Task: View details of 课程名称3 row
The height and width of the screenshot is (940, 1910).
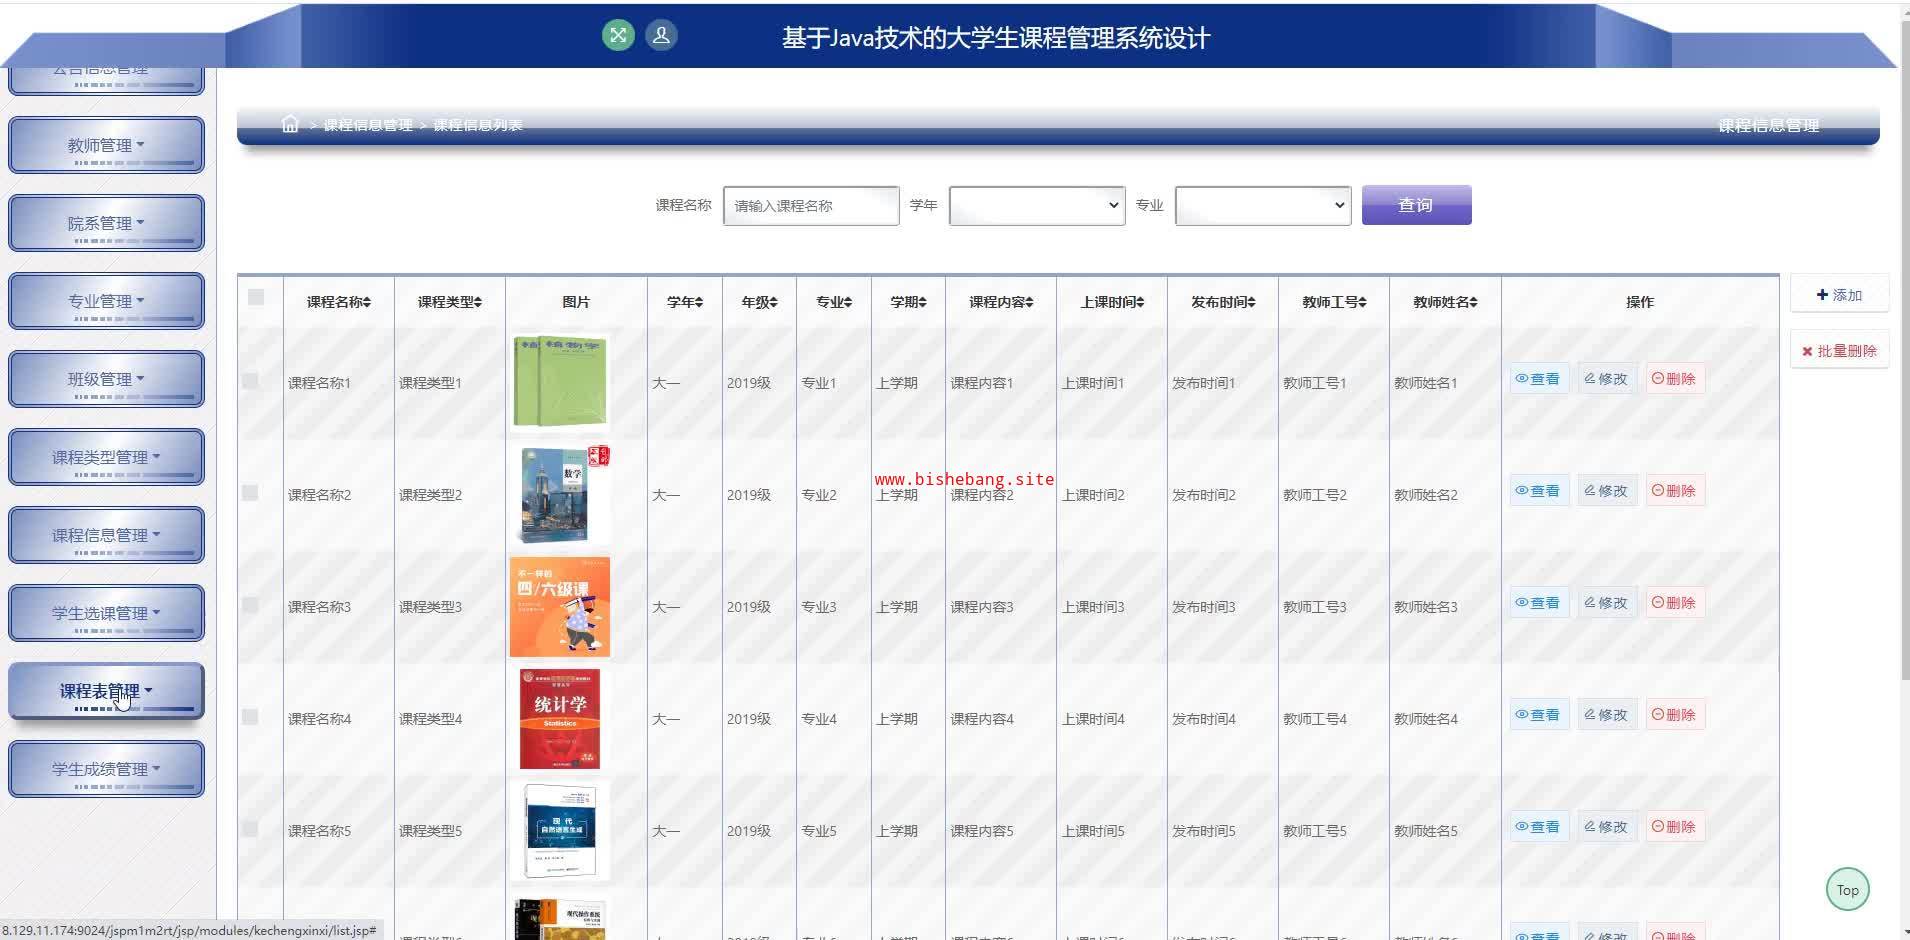Action: click(1538, 603)
